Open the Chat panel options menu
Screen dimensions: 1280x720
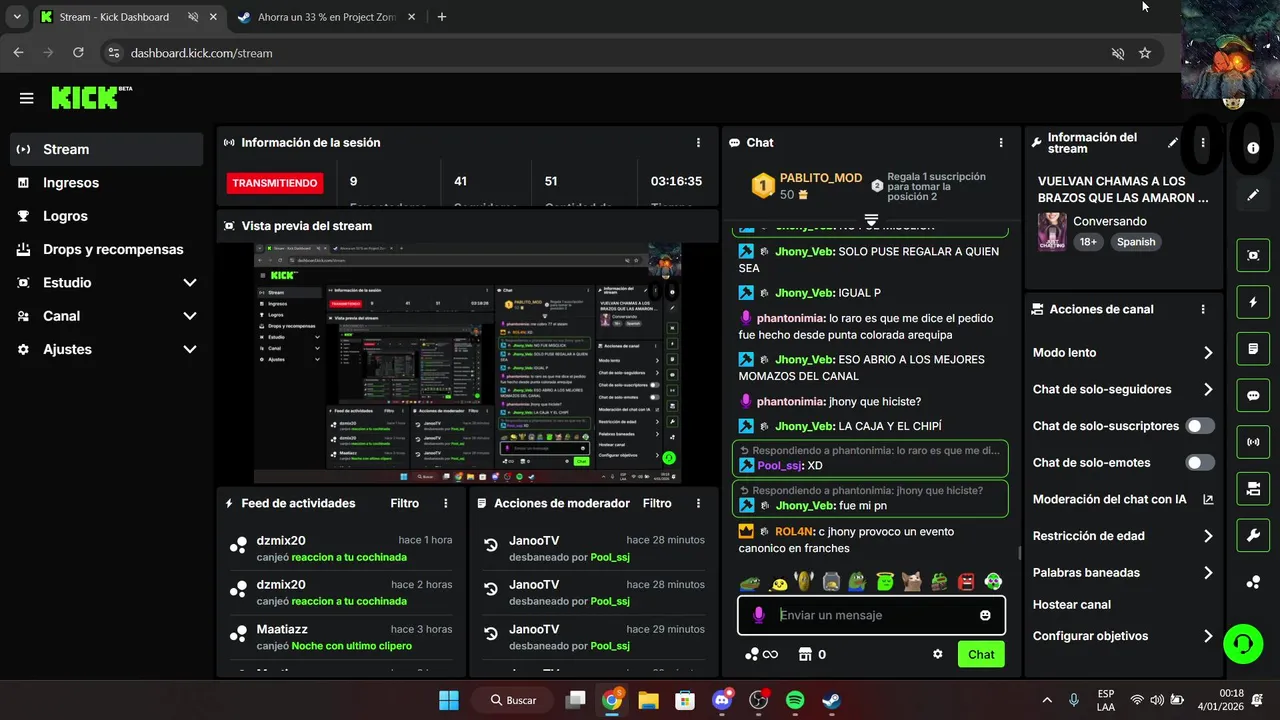coord(1001,143)
